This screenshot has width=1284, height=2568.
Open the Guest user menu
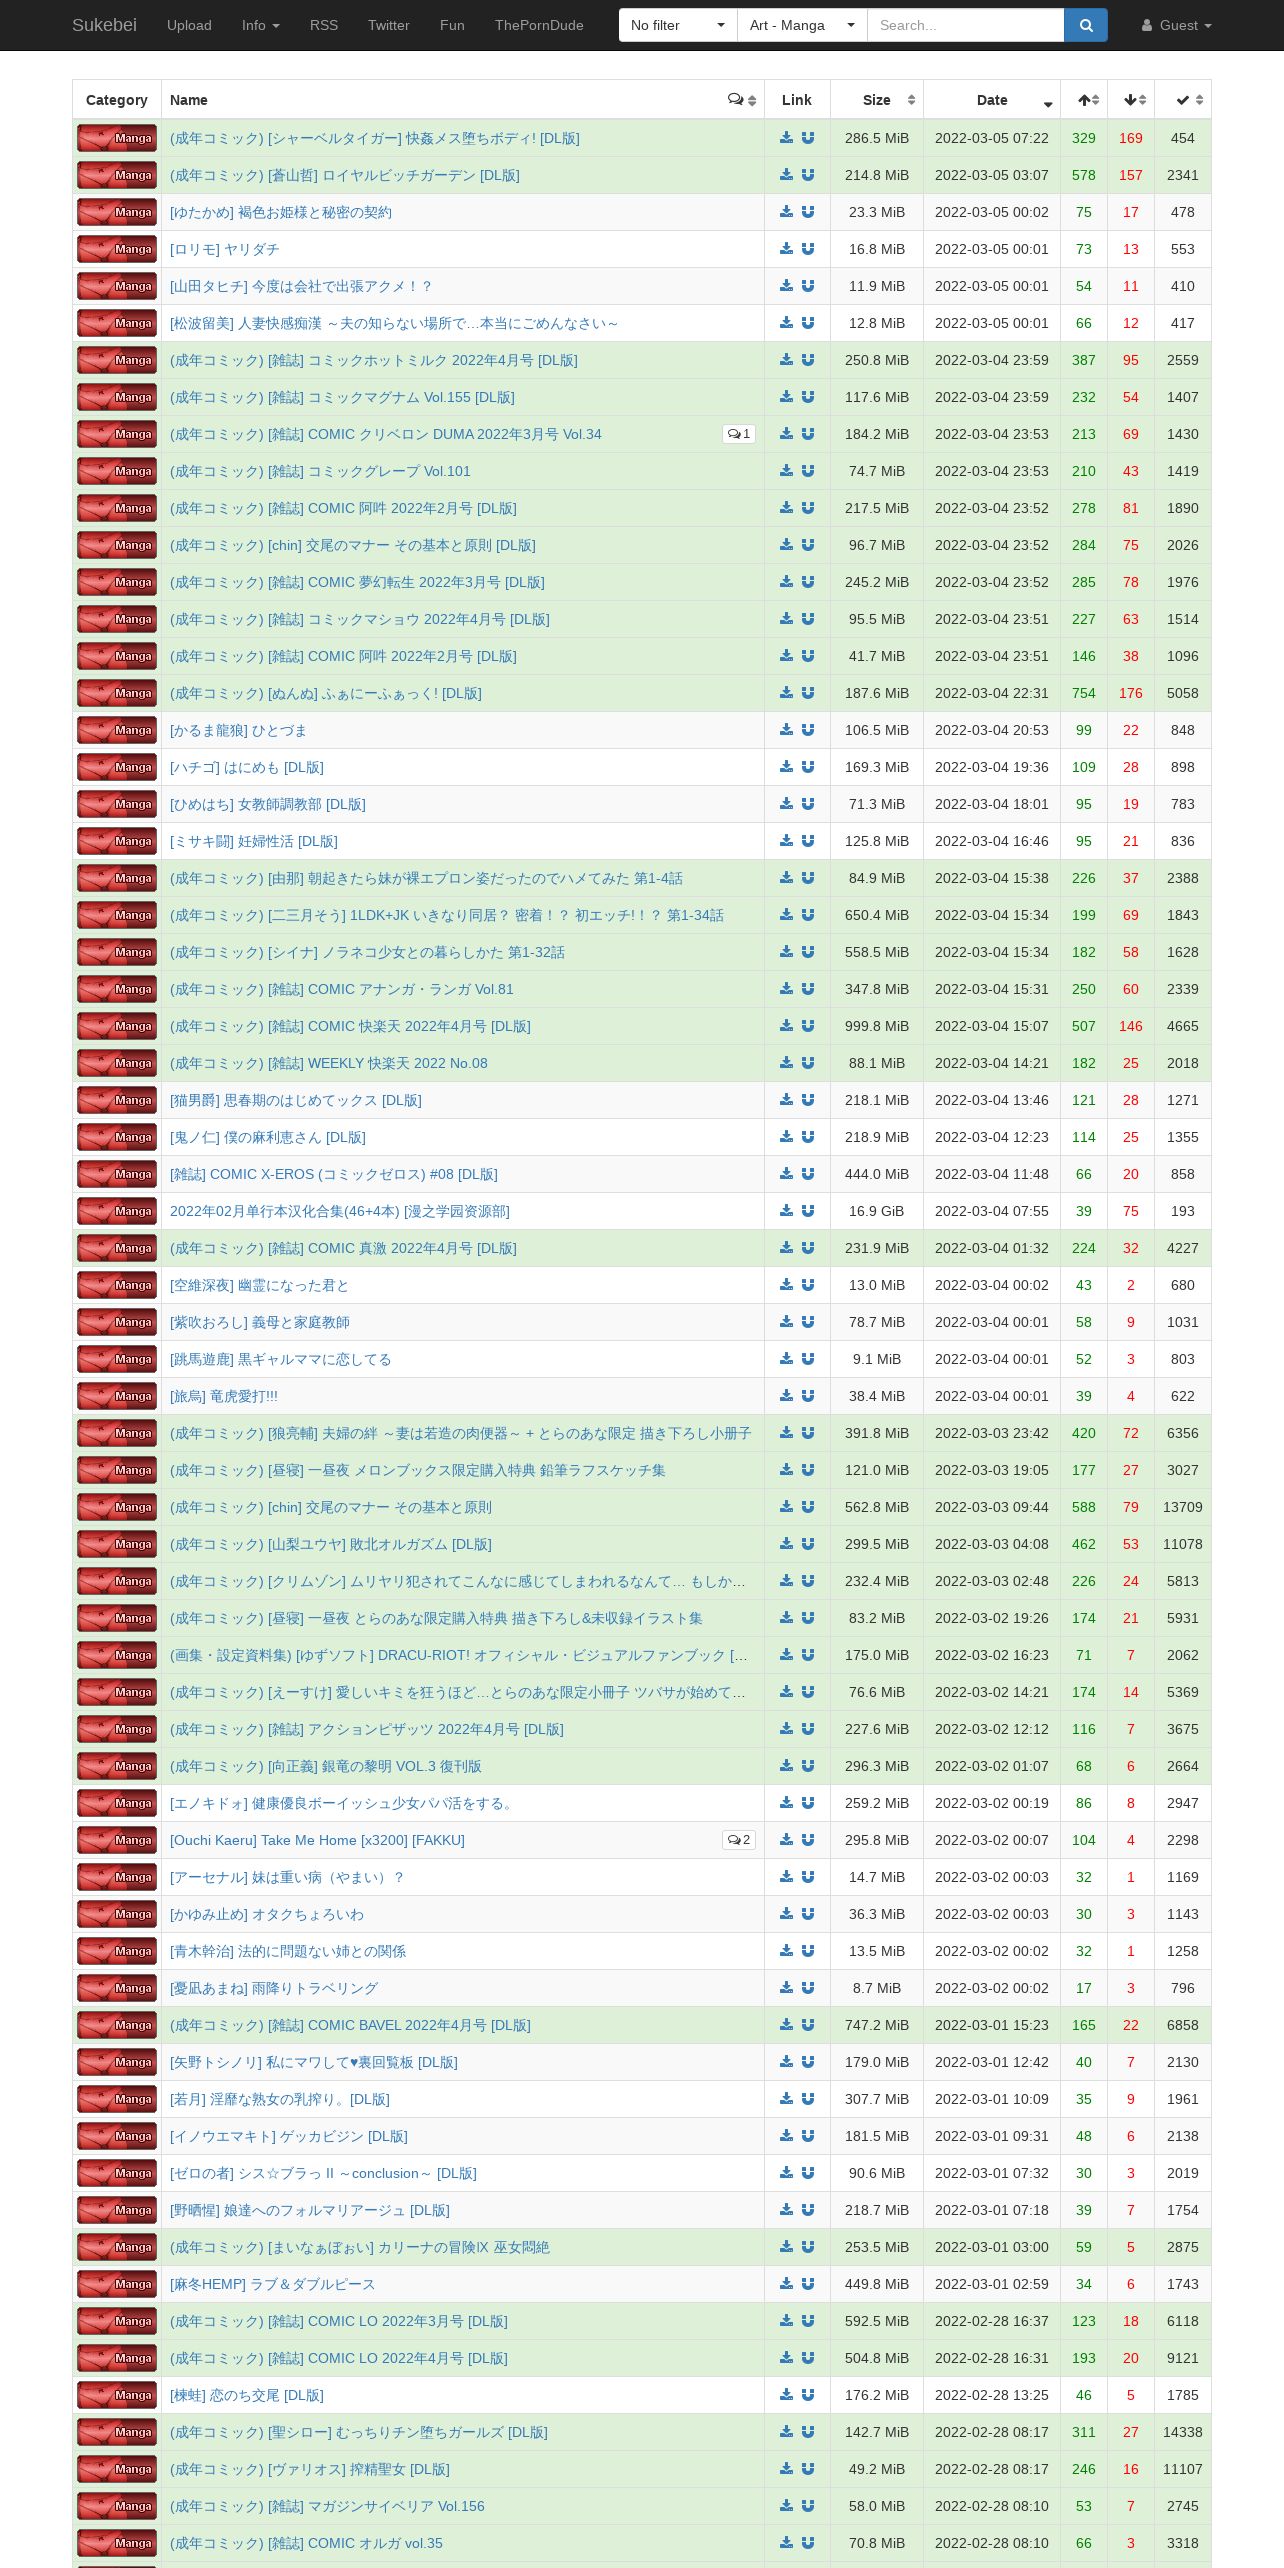click(1176, 25)
